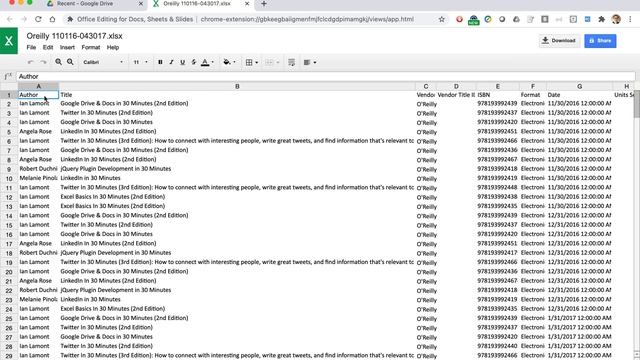This screenshot has height=360, width=640.
Task: Click the Vendor Title header cell
Action: click(456, 95)
